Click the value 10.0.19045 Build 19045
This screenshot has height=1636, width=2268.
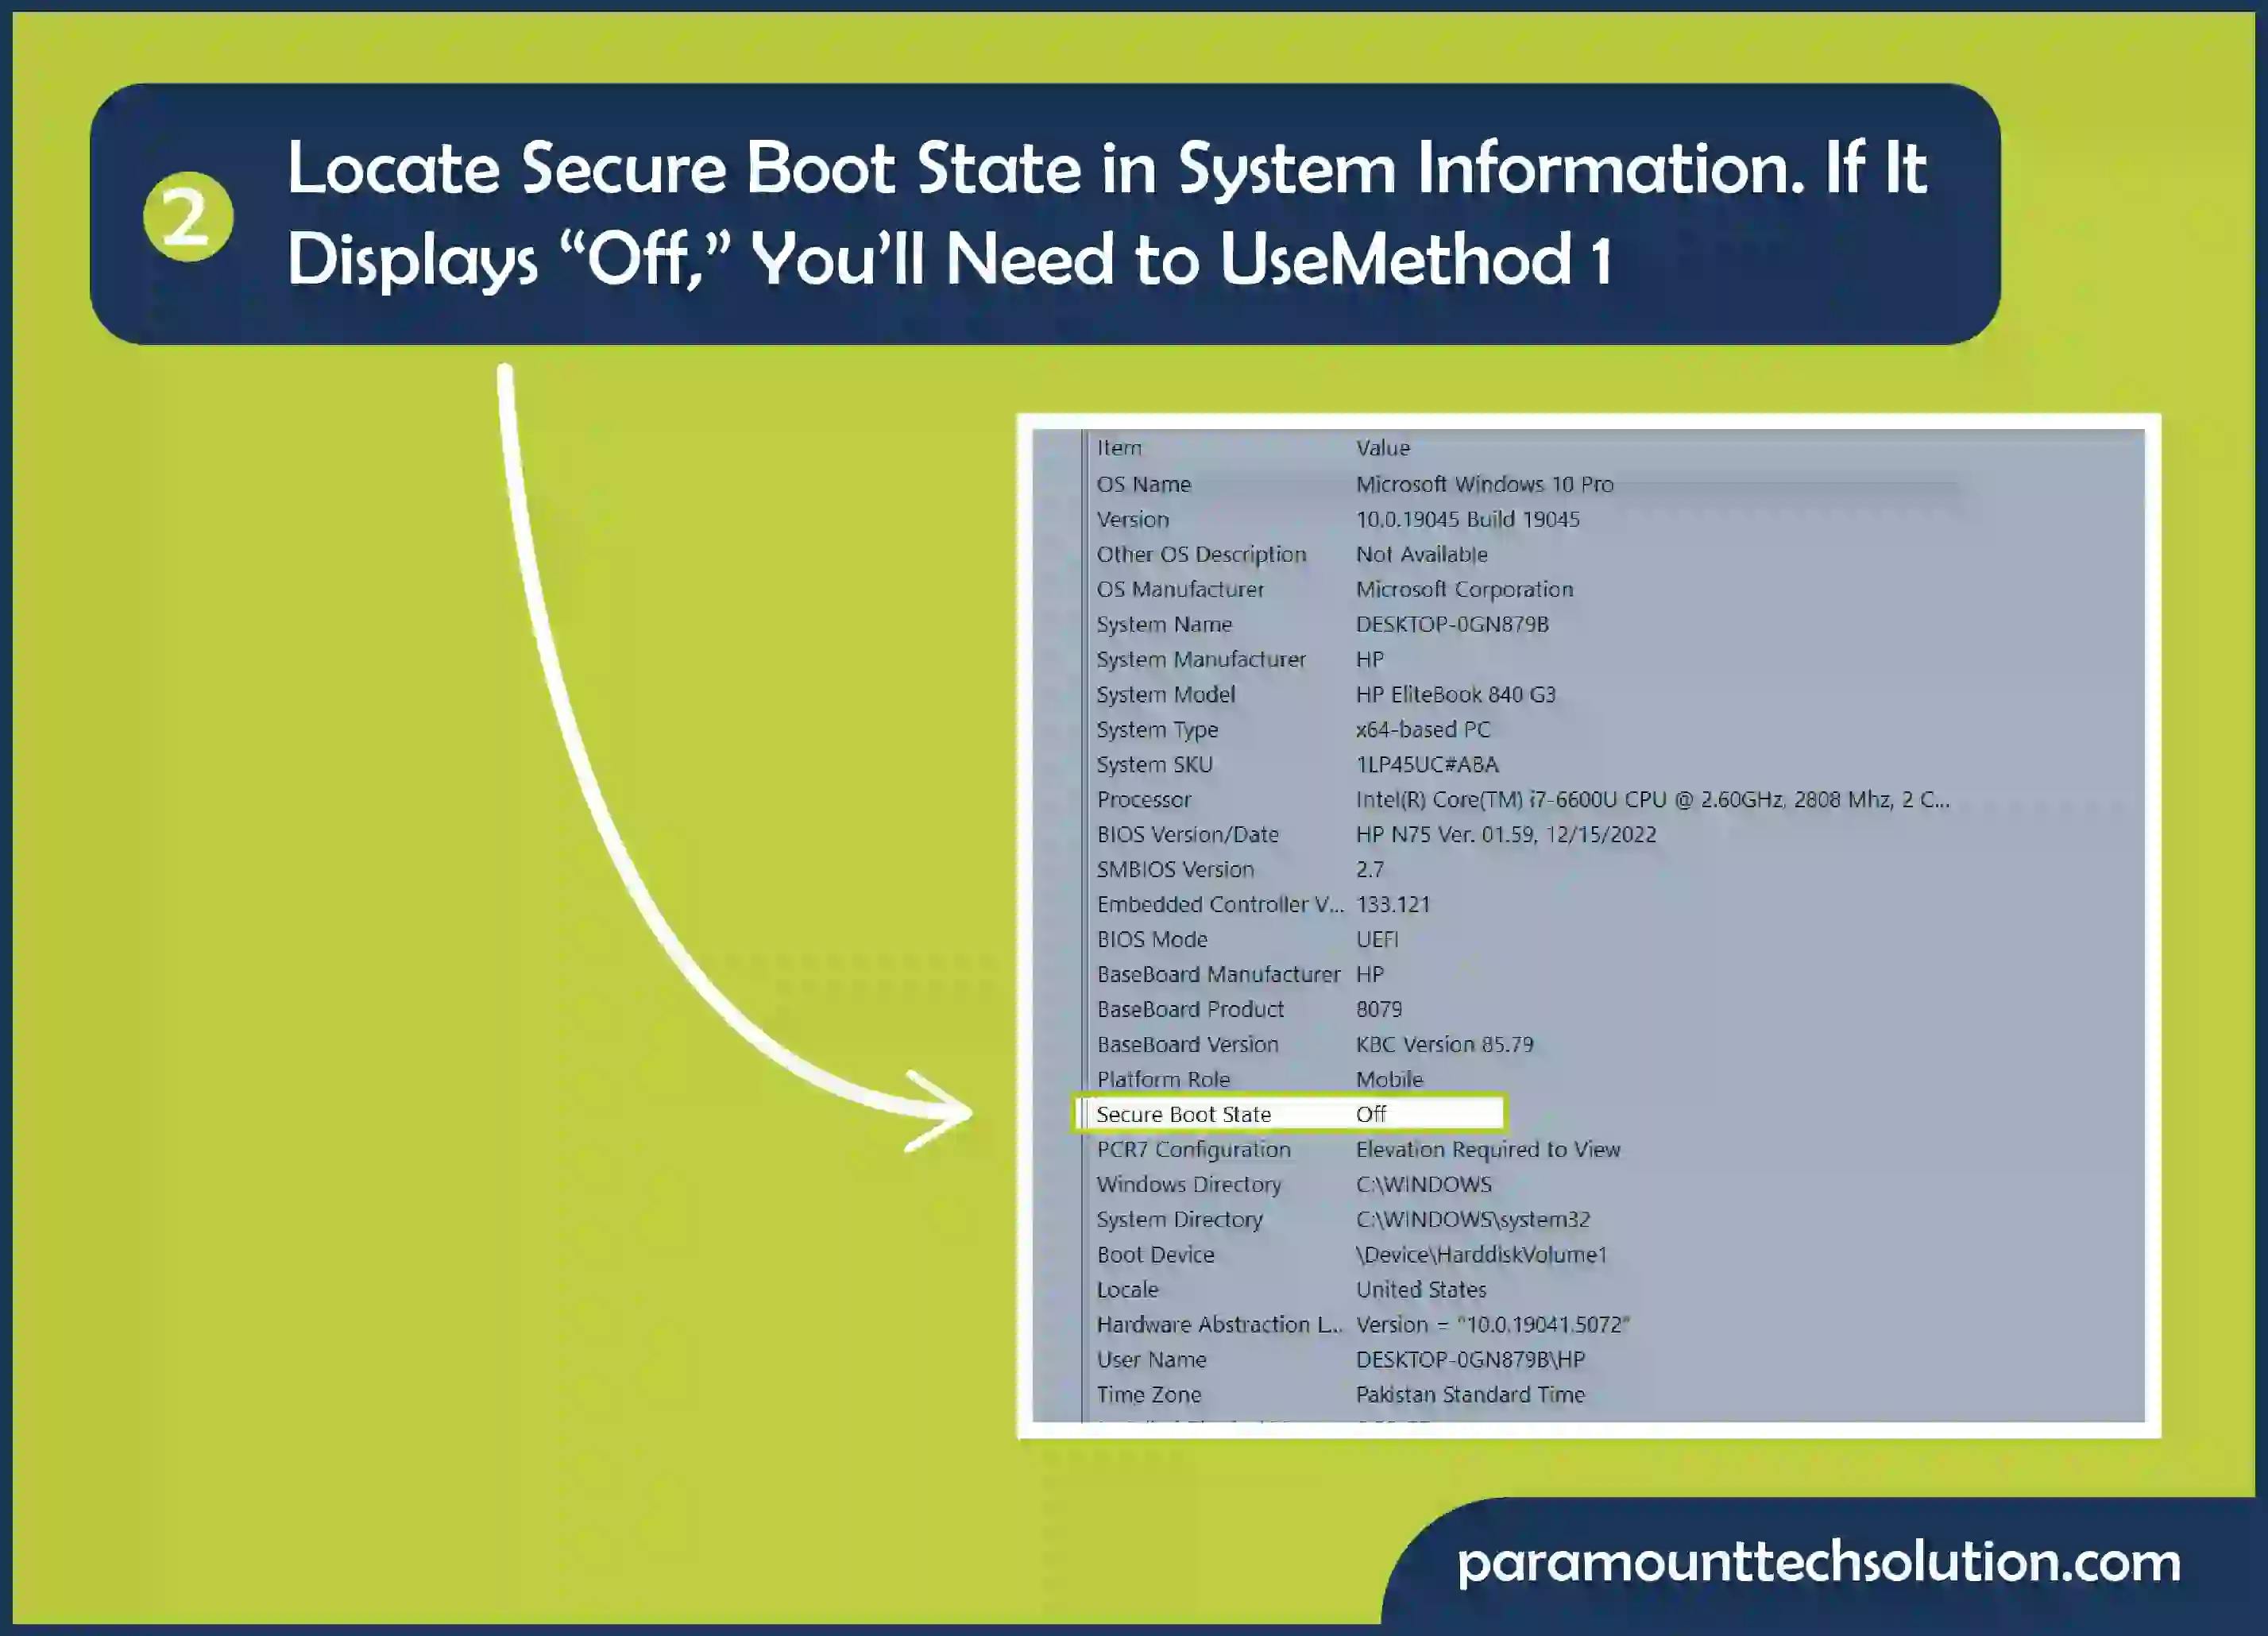pyautogui.click(x=1467, y=519)
